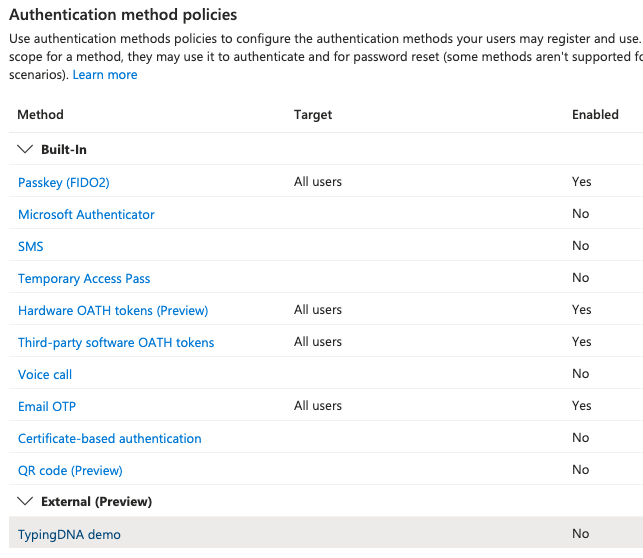Screen dimensions: 643x558
Task: Click the External (Preview) group label
Action: (97, 501)
